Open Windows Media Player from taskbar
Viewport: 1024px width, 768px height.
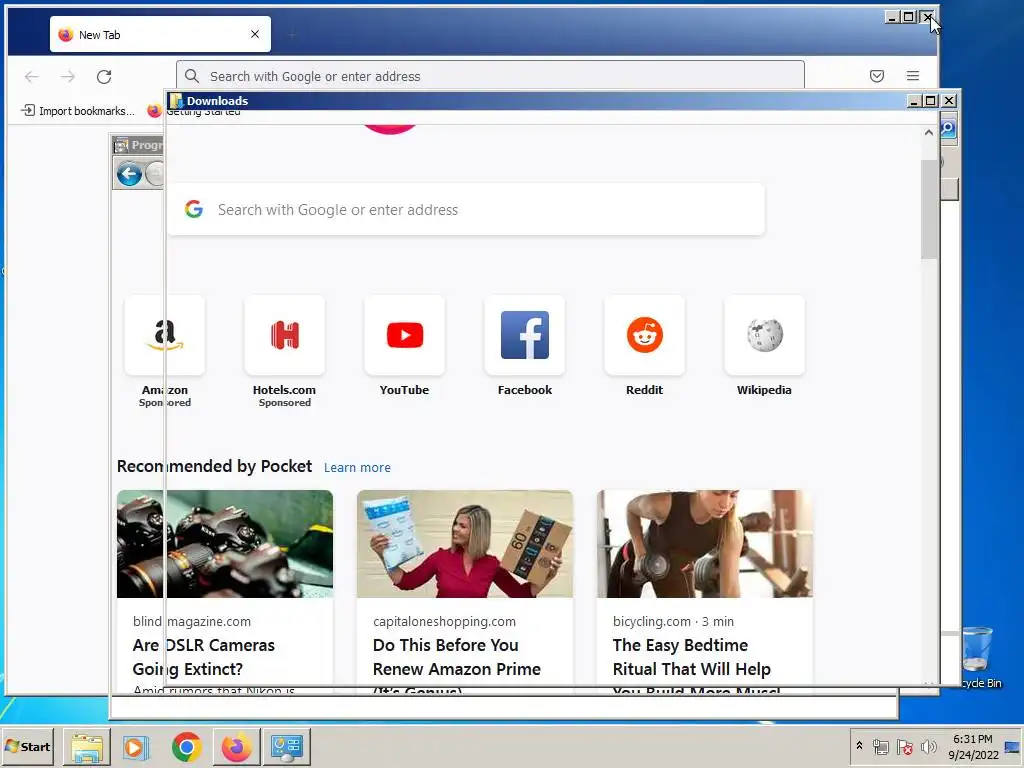click(136, 747)
